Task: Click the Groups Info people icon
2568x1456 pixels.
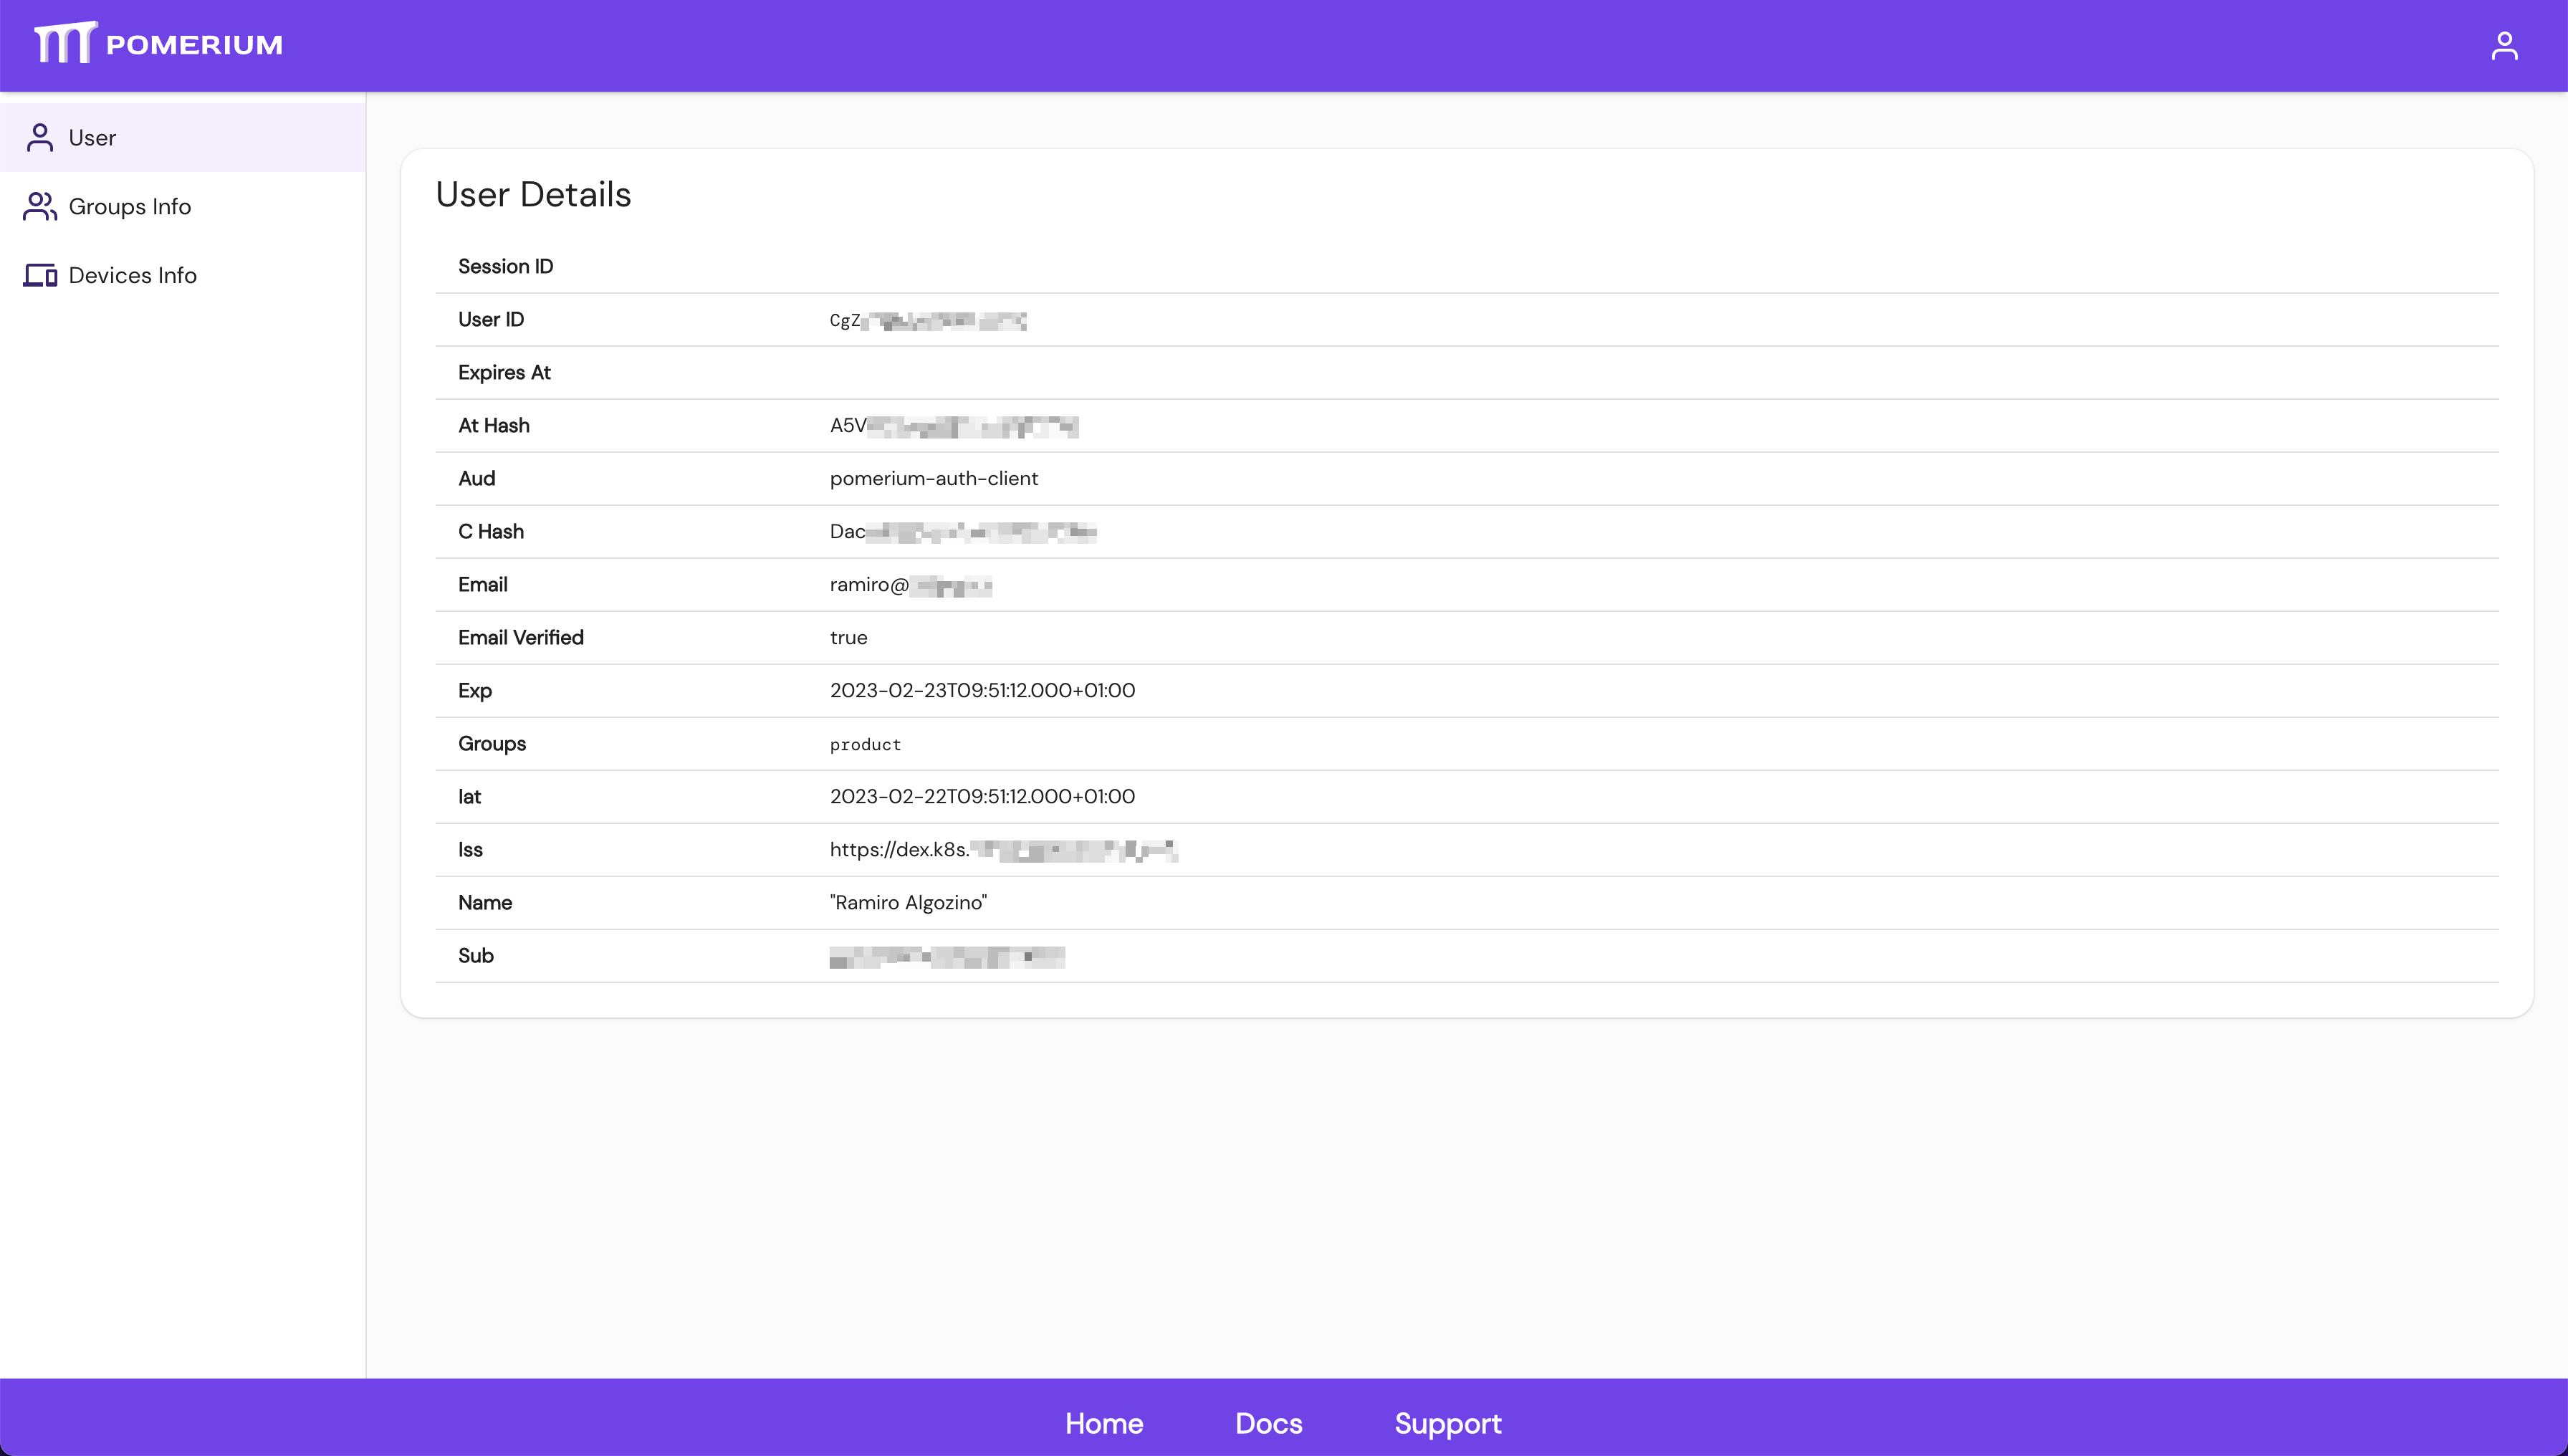Action: pyautogui.click(x=40, y=207)
